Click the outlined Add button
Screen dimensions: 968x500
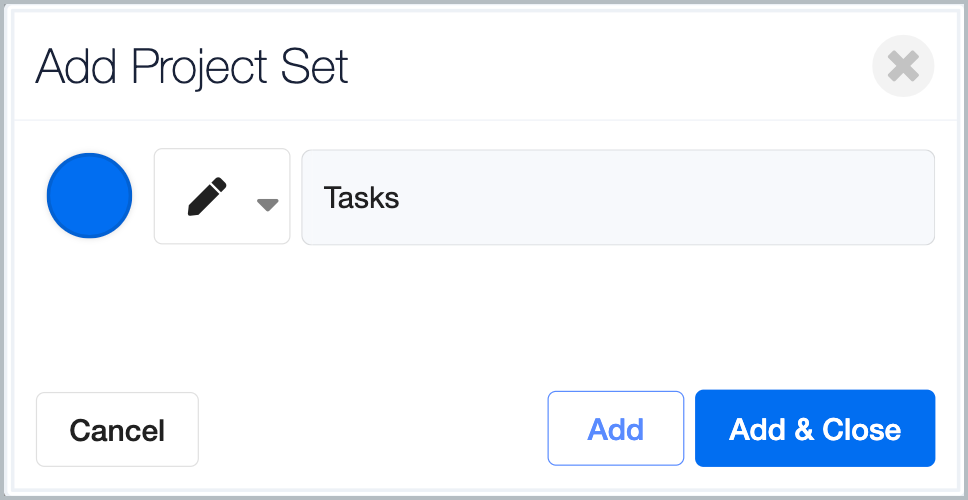[x=615, y=428]
